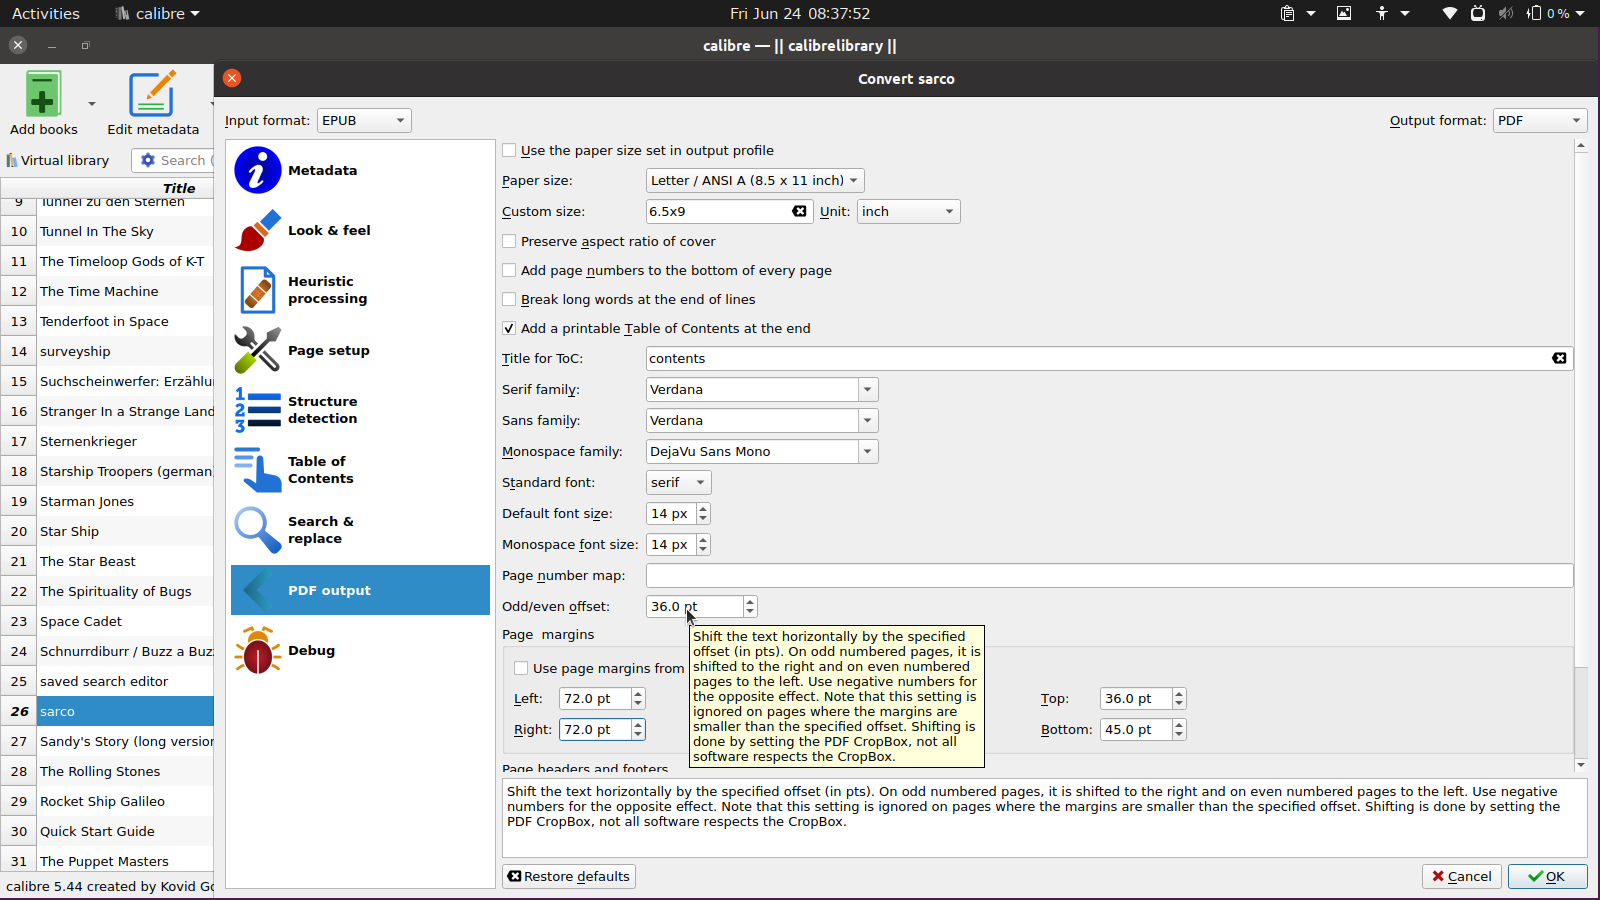Open the Standard font dropdown
The width and height of the screenshot is (1600, 900).
tap(679, 482)
